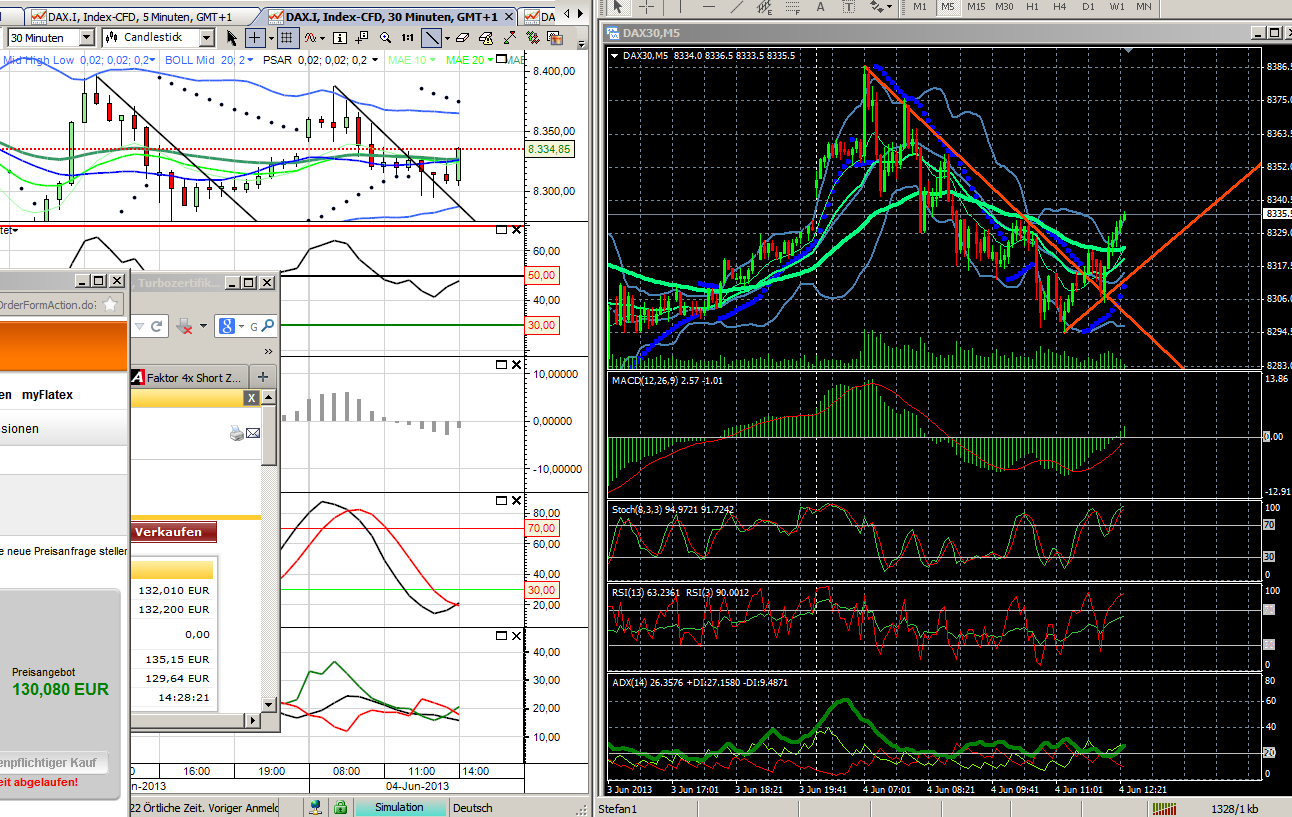The height and width of the screenshot is (817, 1292).
Task: Switch to H4 timeframe
Action: point(1060,6)
